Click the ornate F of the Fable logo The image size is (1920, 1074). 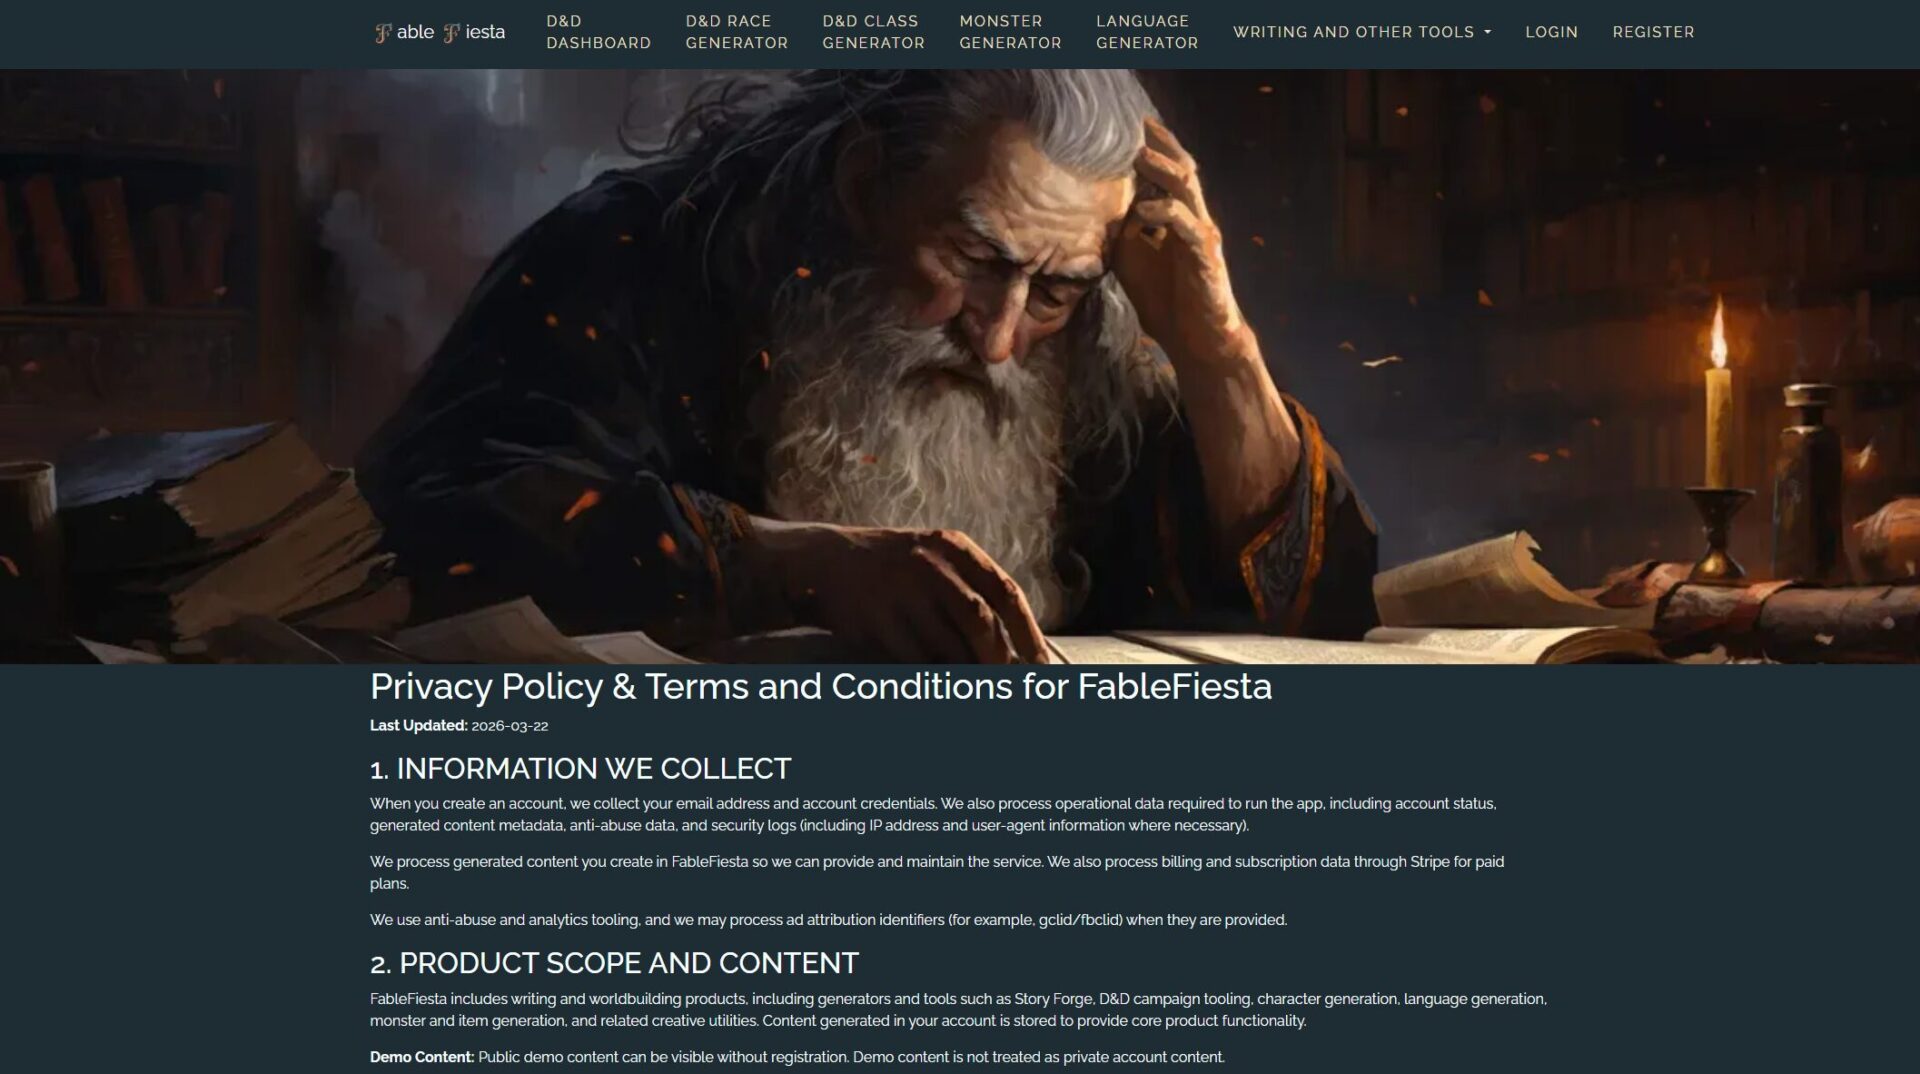click(x=383, y=33)
